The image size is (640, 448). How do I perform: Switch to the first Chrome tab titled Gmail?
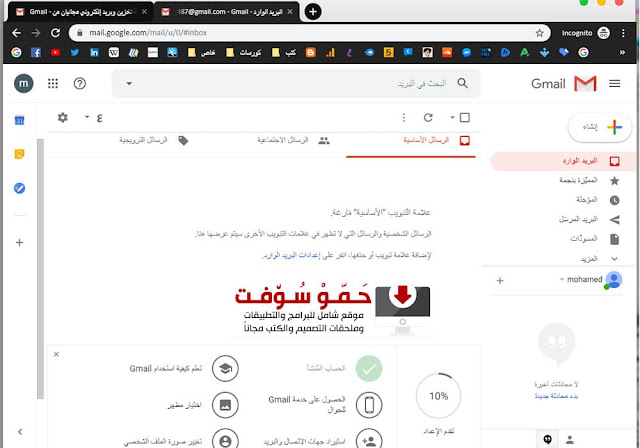79,12
